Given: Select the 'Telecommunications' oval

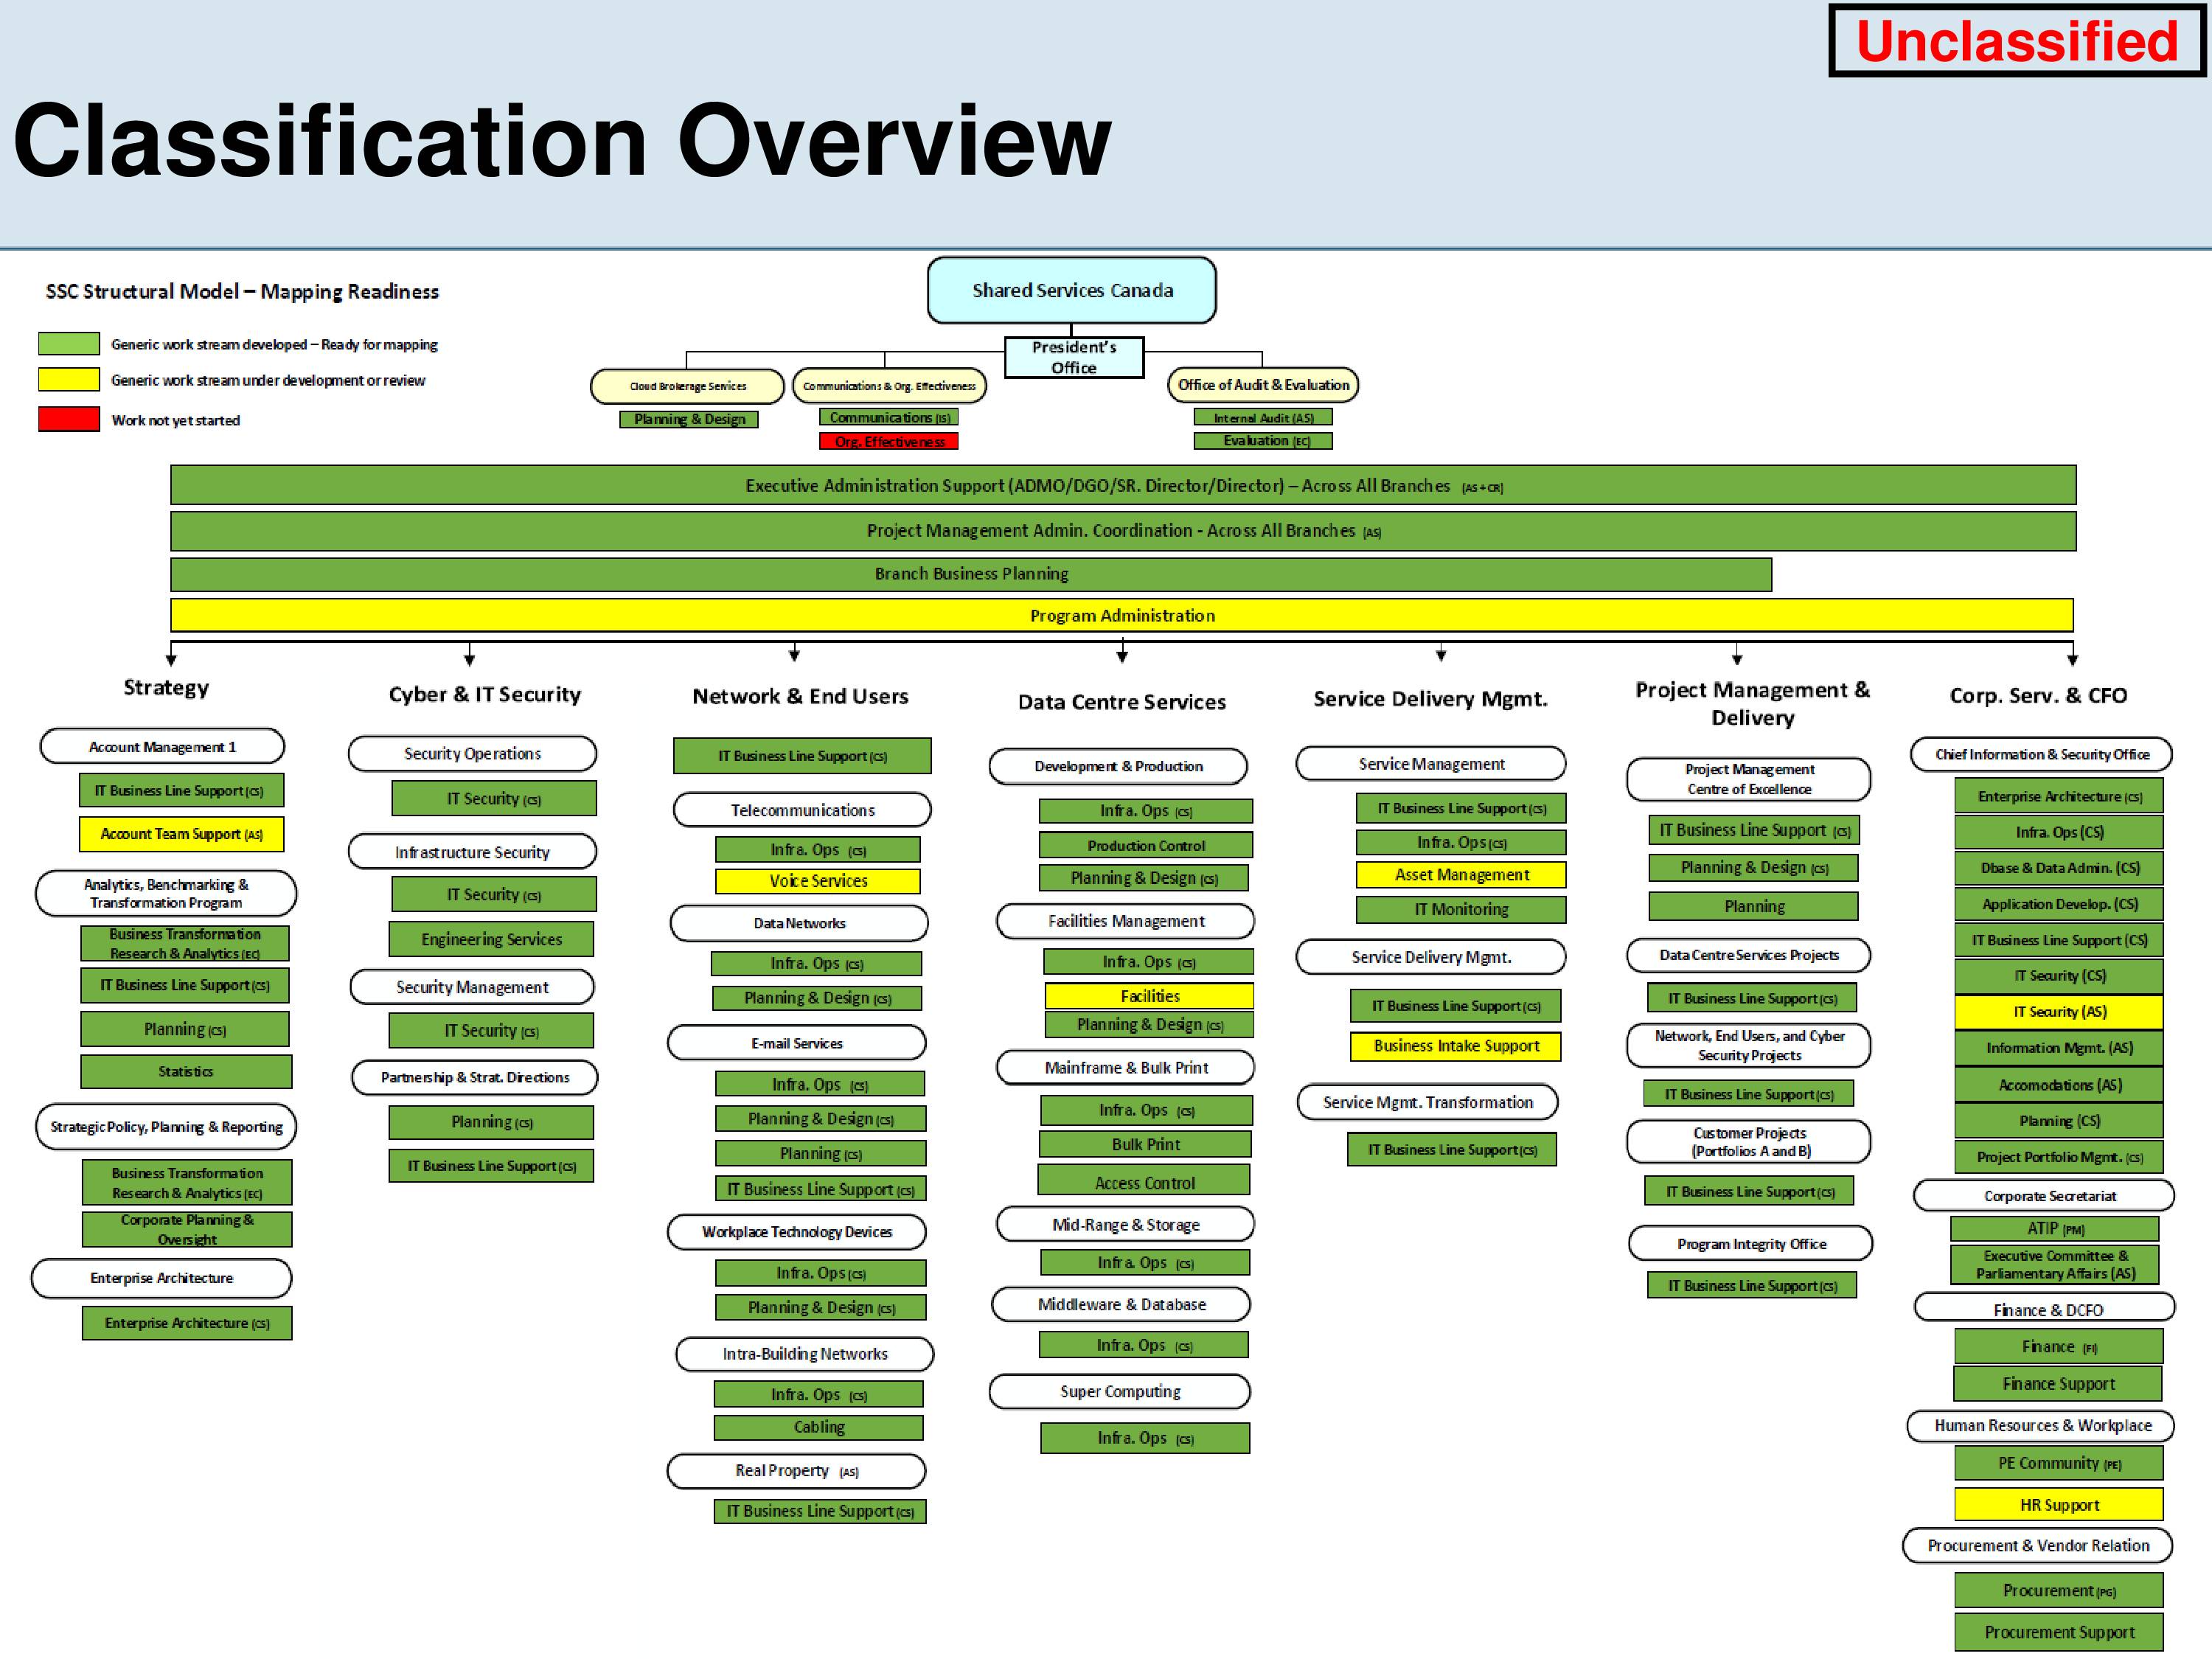Looking at the screenshot, I should [802, 810].
